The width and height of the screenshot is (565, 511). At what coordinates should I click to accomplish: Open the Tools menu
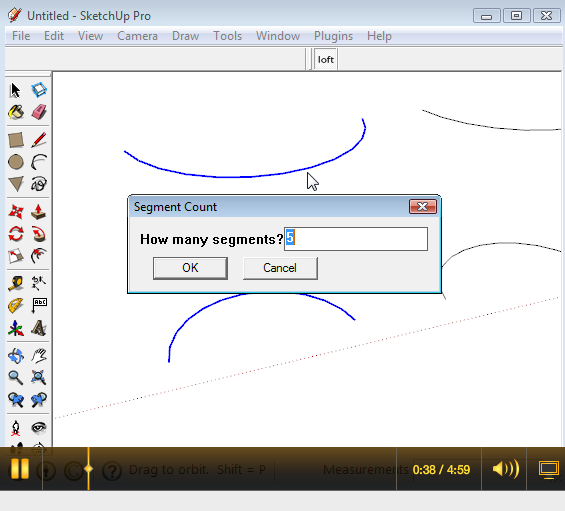tap(227, 36)
